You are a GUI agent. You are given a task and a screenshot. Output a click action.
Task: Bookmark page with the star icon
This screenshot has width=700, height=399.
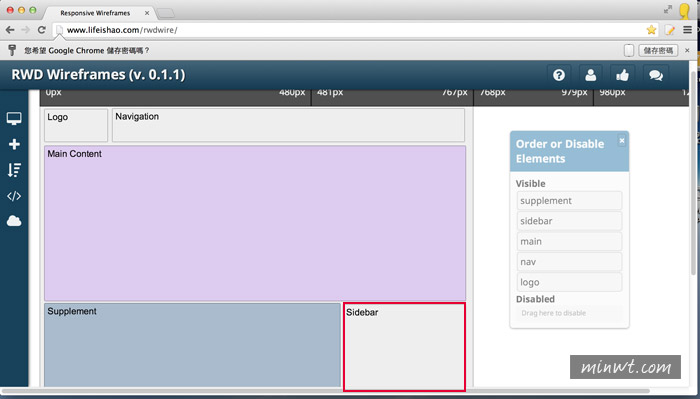[651, 30]
